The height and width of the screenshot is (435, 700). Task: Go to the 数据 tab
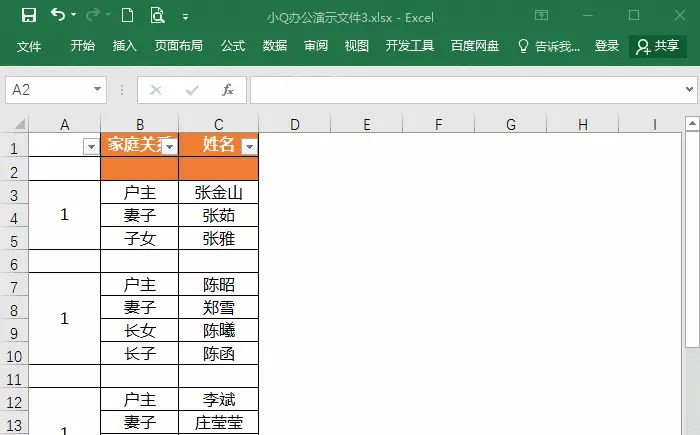click(275, 46)
